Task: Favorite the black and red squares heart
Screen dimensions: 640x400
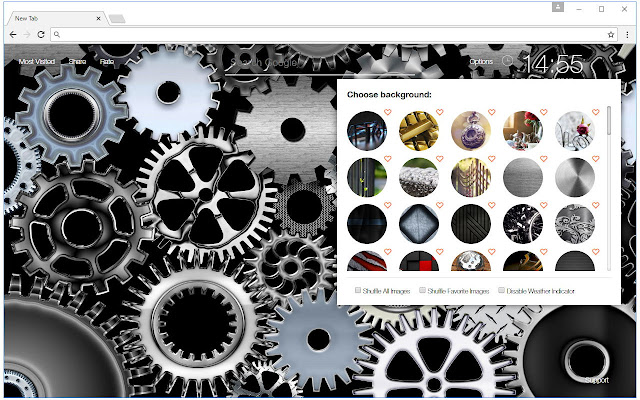Action: click(440, 251)
